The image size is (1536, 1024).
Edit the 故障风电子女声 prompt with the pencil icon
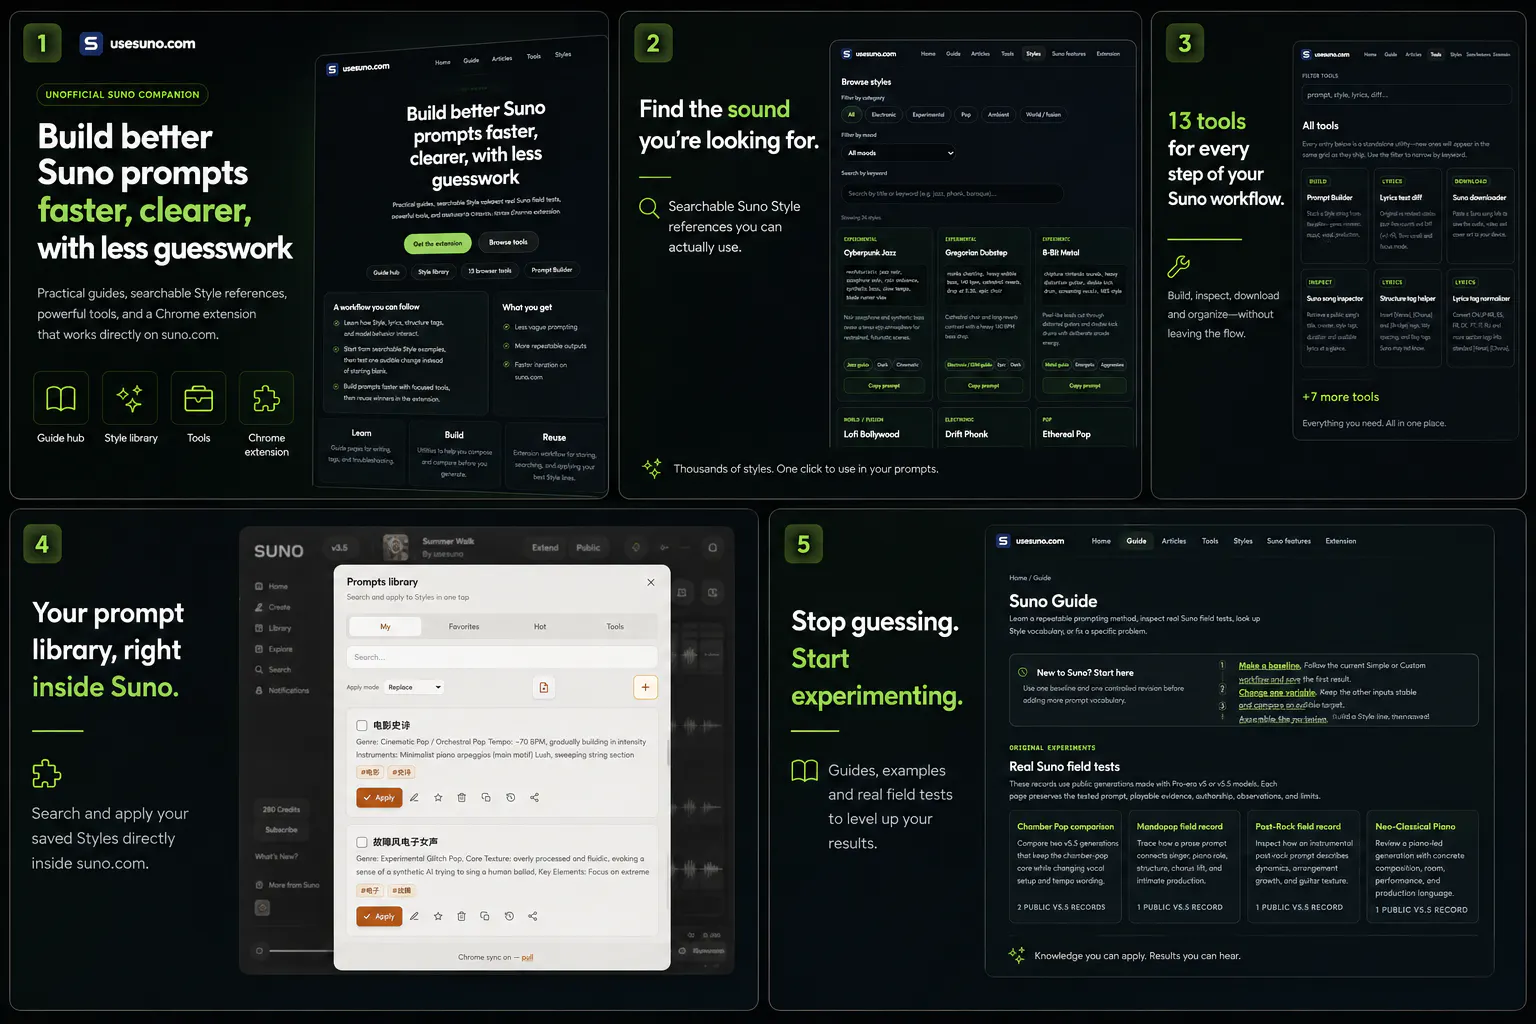tap(414, 916)
